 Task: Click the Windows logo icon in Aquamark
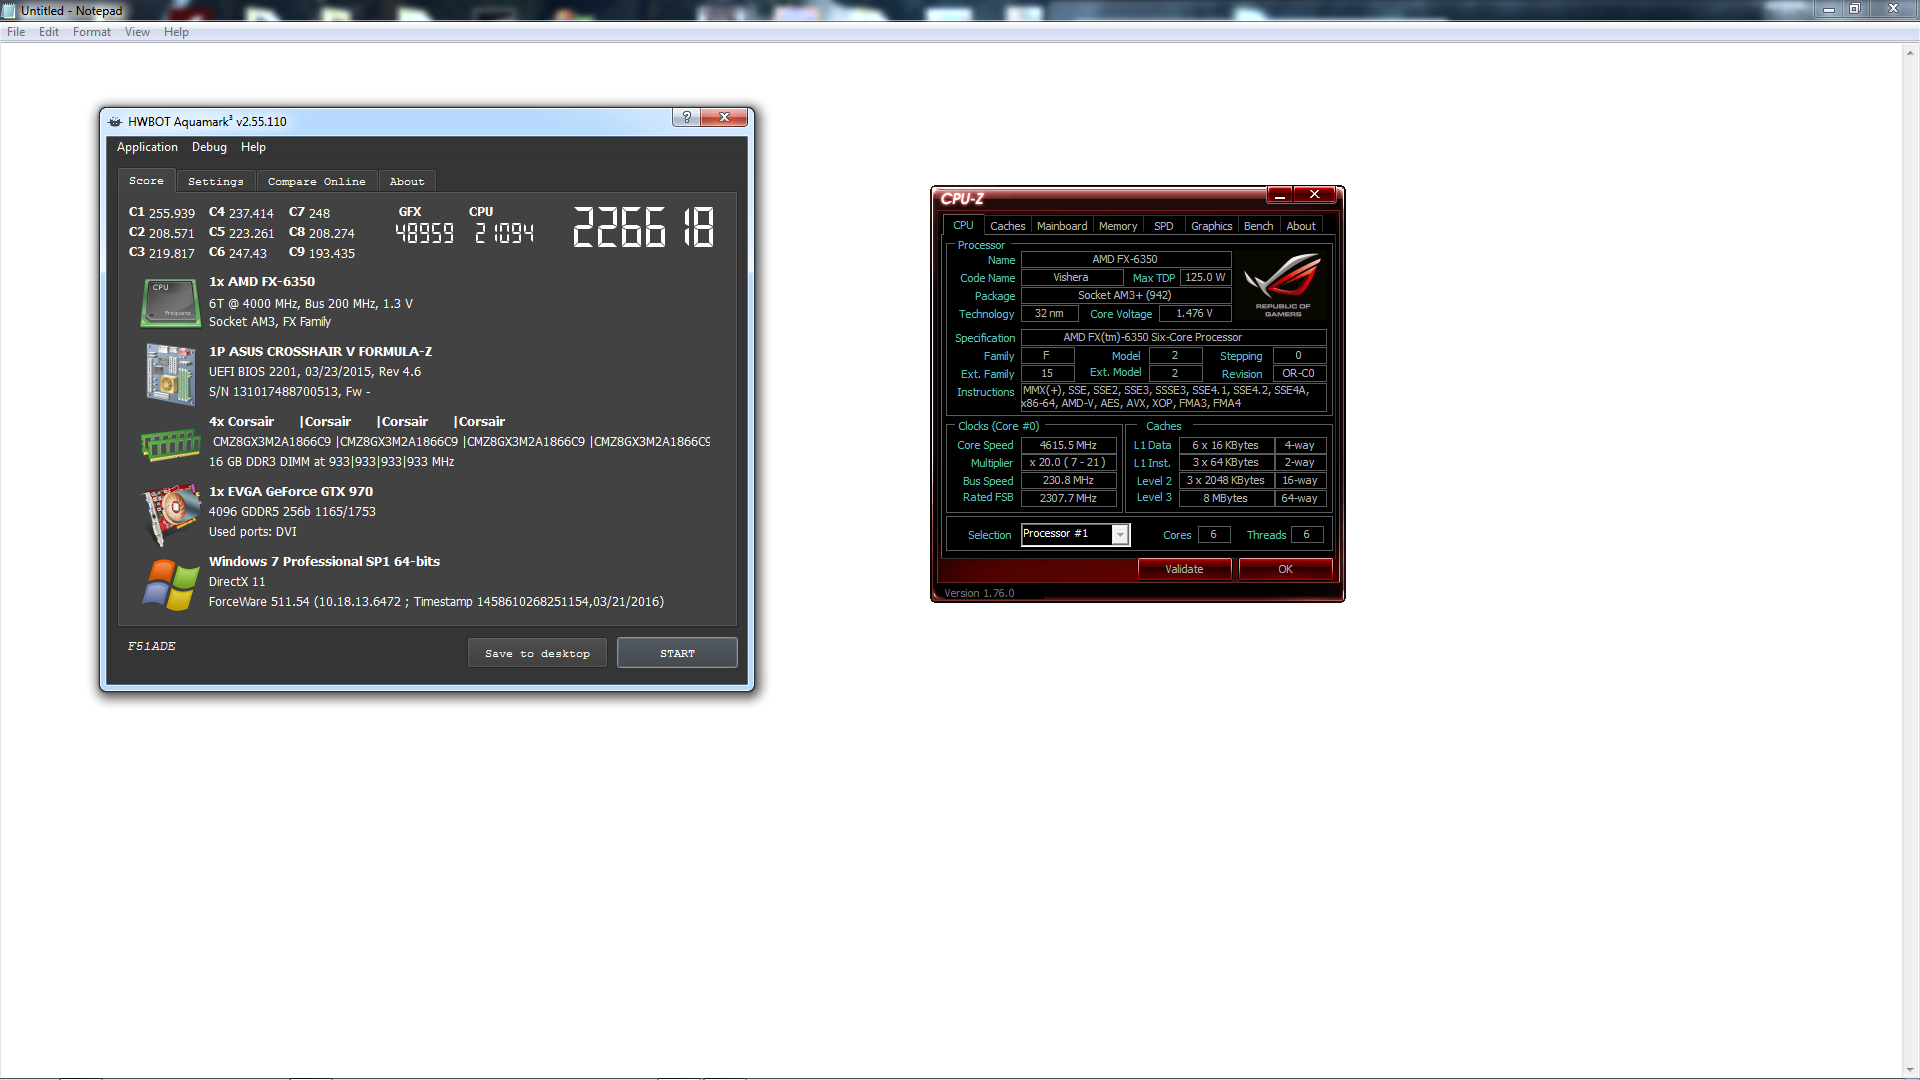coord(170,585)
